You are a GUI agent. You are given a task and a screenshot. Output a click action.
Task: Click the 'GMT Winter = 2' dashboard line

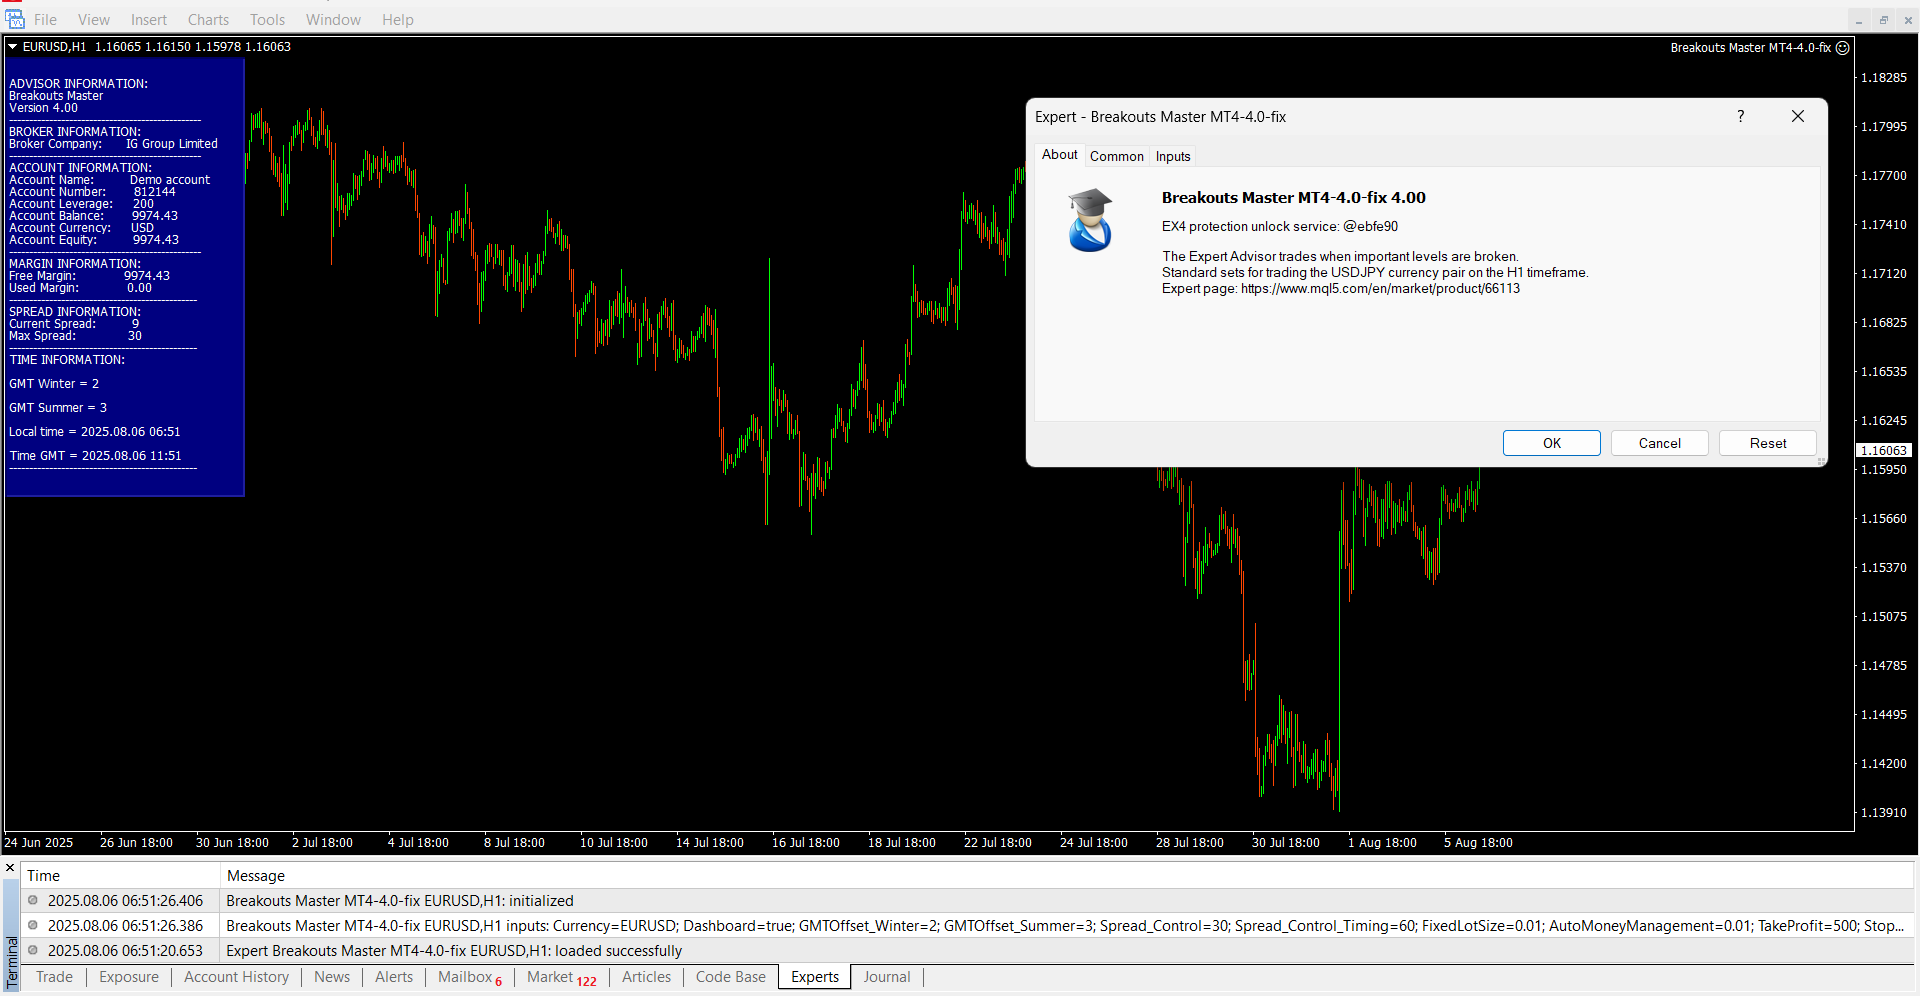[x=54, y=384]
